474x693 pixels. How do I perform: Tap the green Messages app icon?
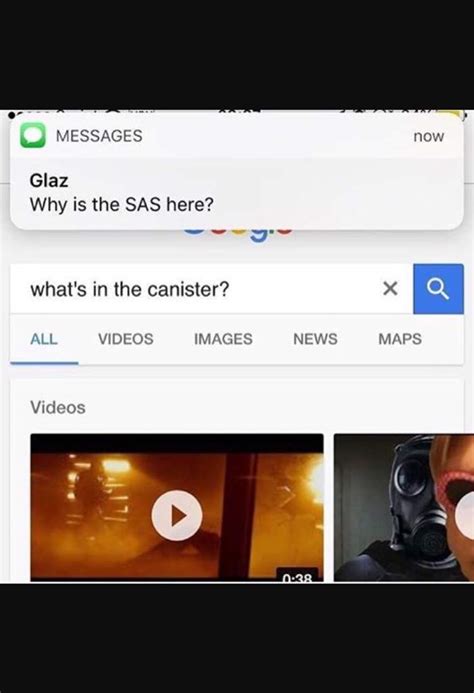coord(33,135)
